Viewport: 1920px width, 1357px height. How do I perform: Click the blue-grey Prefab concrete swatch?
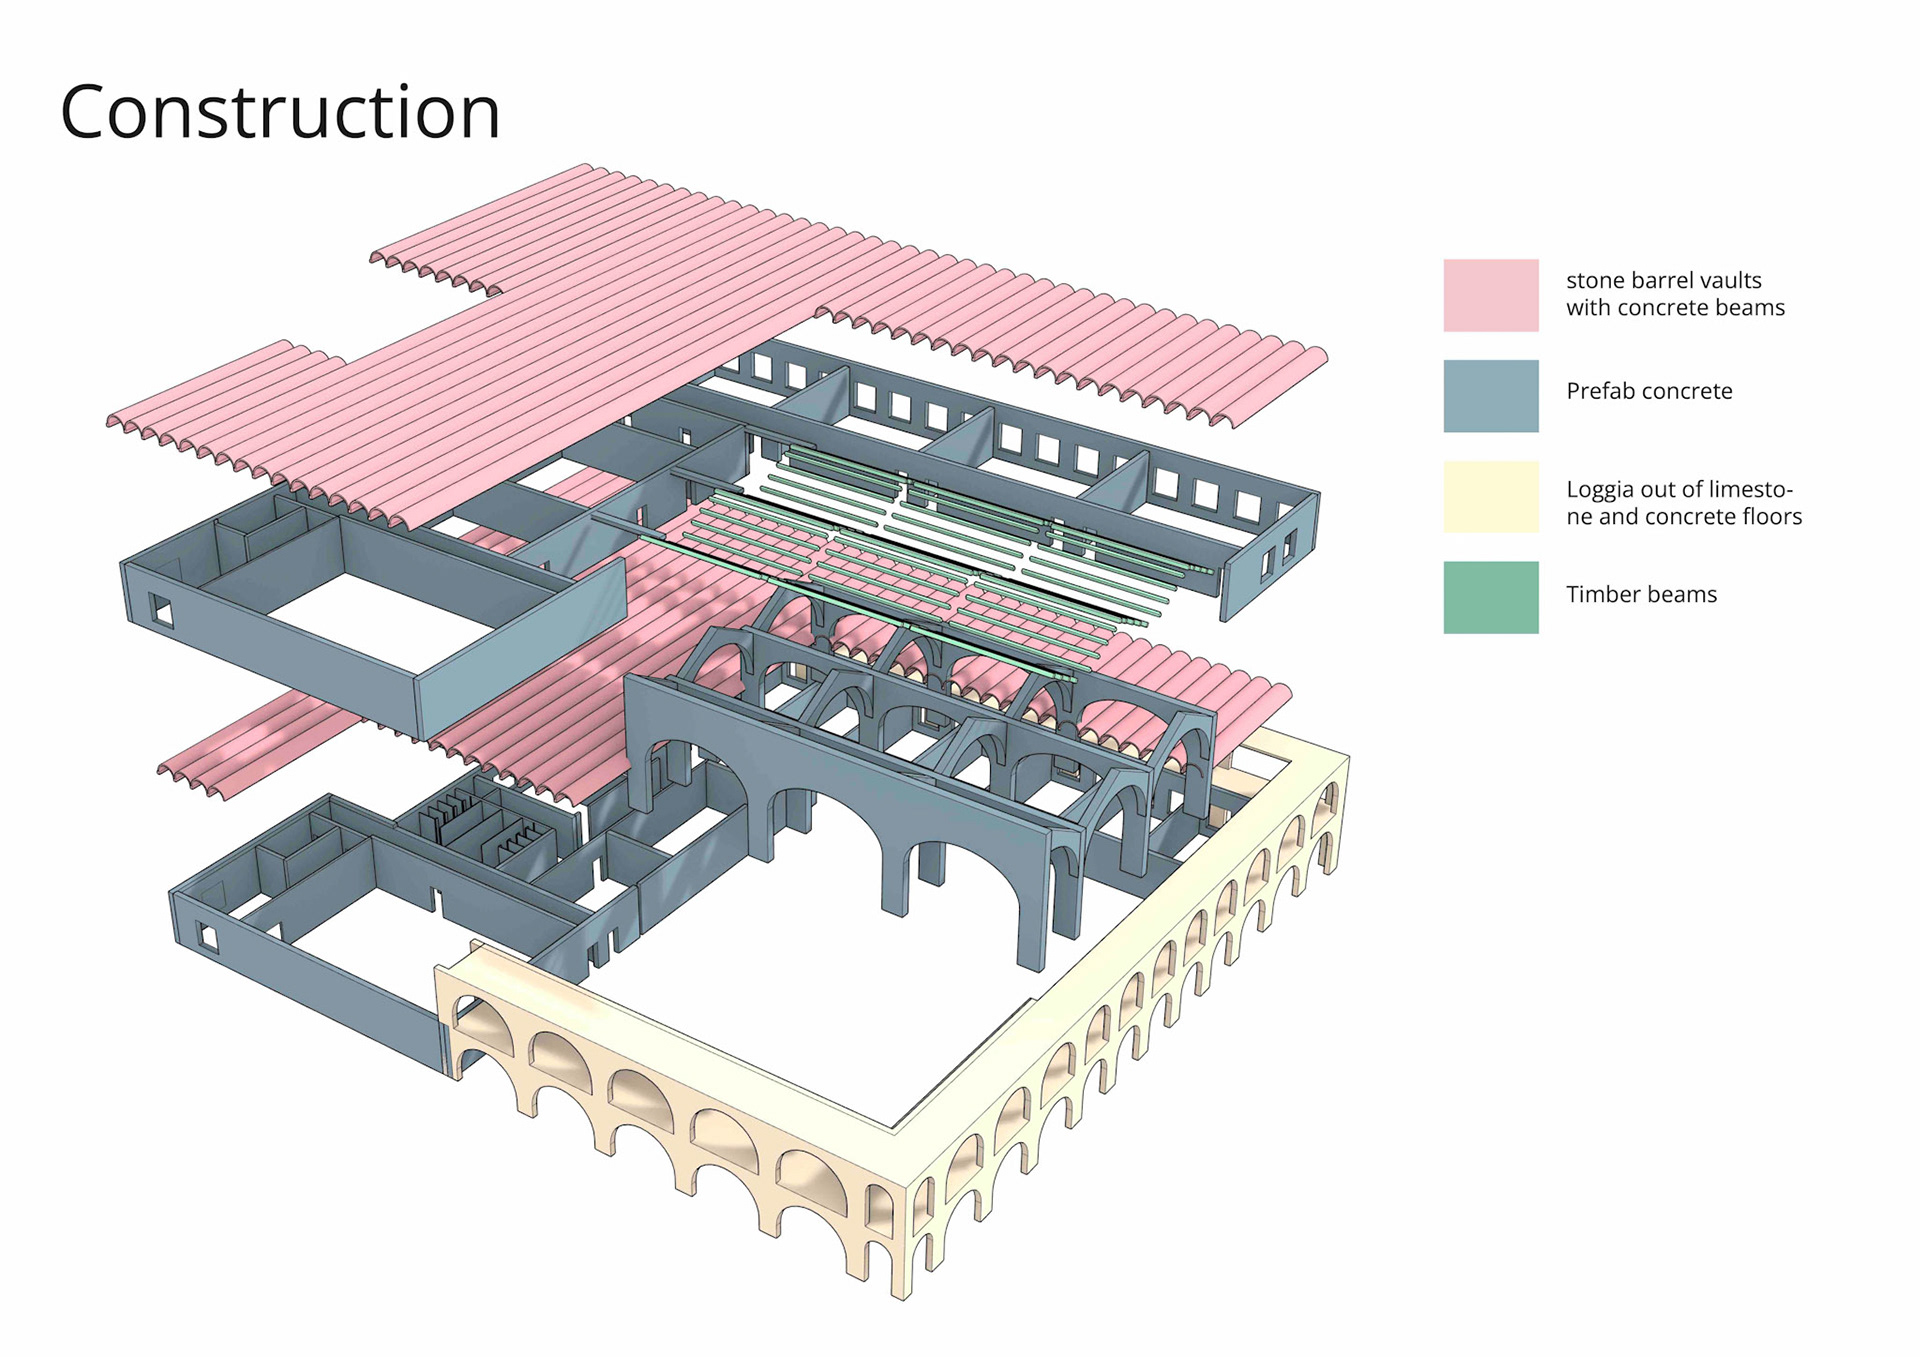(1490, 396)
